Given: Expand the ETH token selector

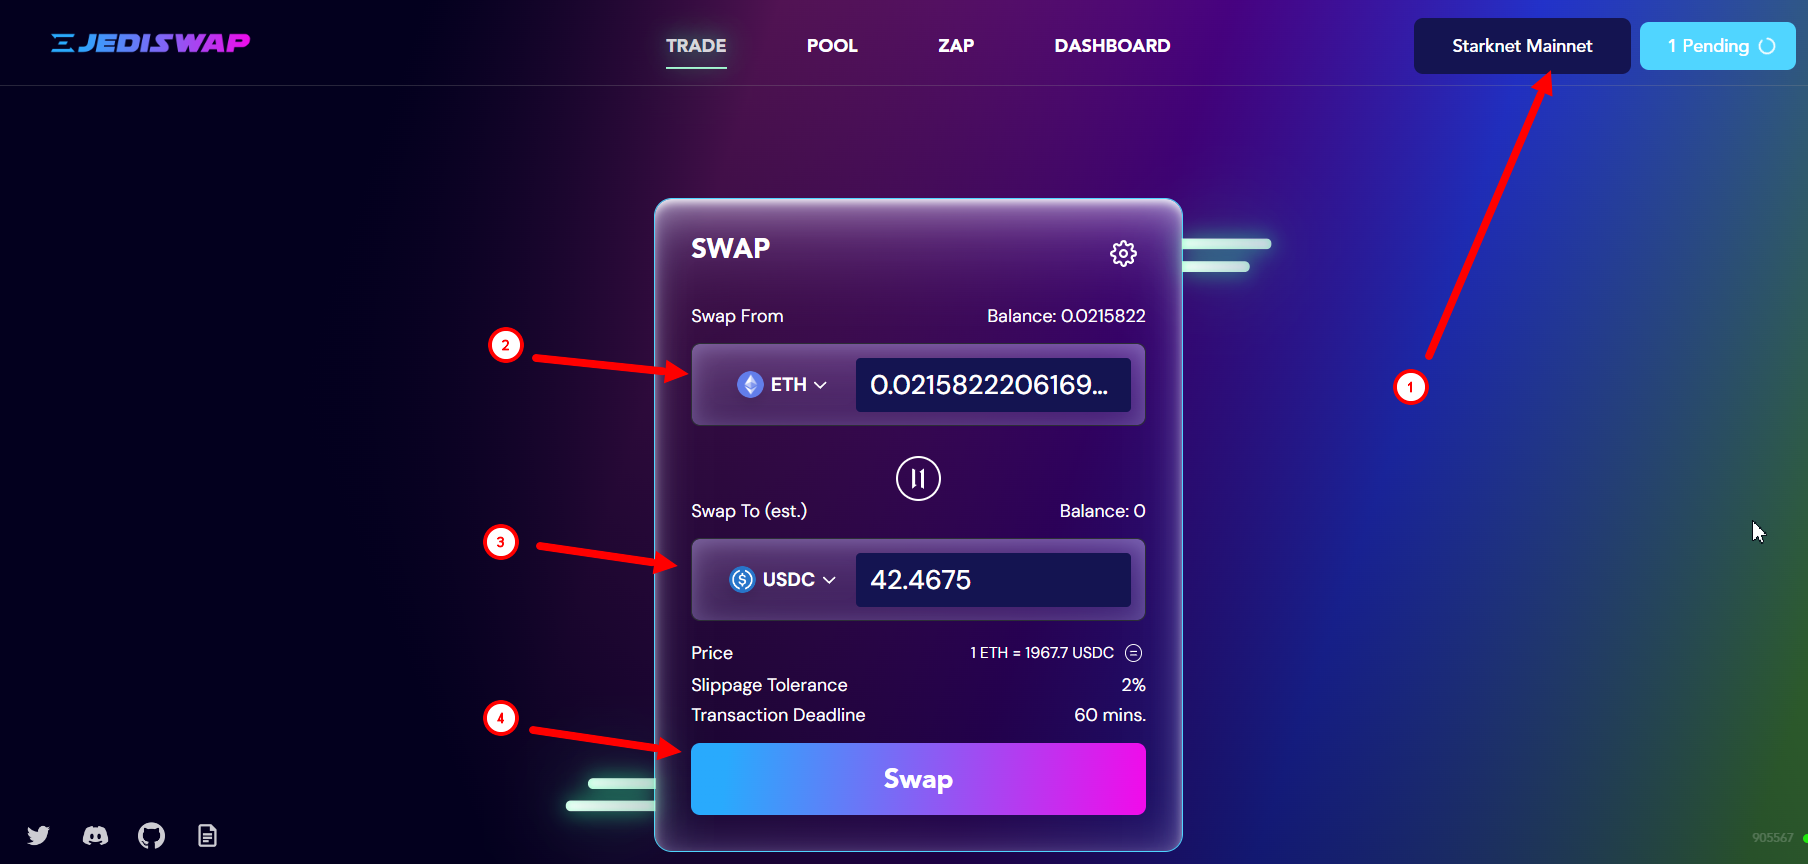Looking at the screenshot, I should [x=782, y=384].
